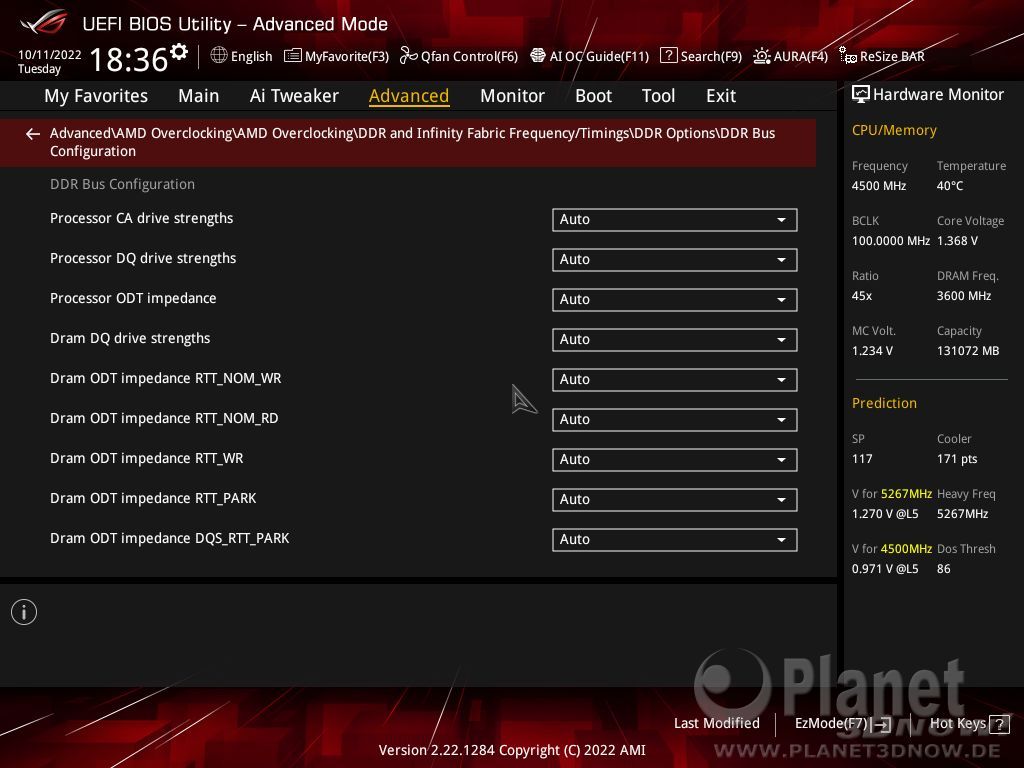Go back using the breadcrumb arrow

click(x=33, y=134)
